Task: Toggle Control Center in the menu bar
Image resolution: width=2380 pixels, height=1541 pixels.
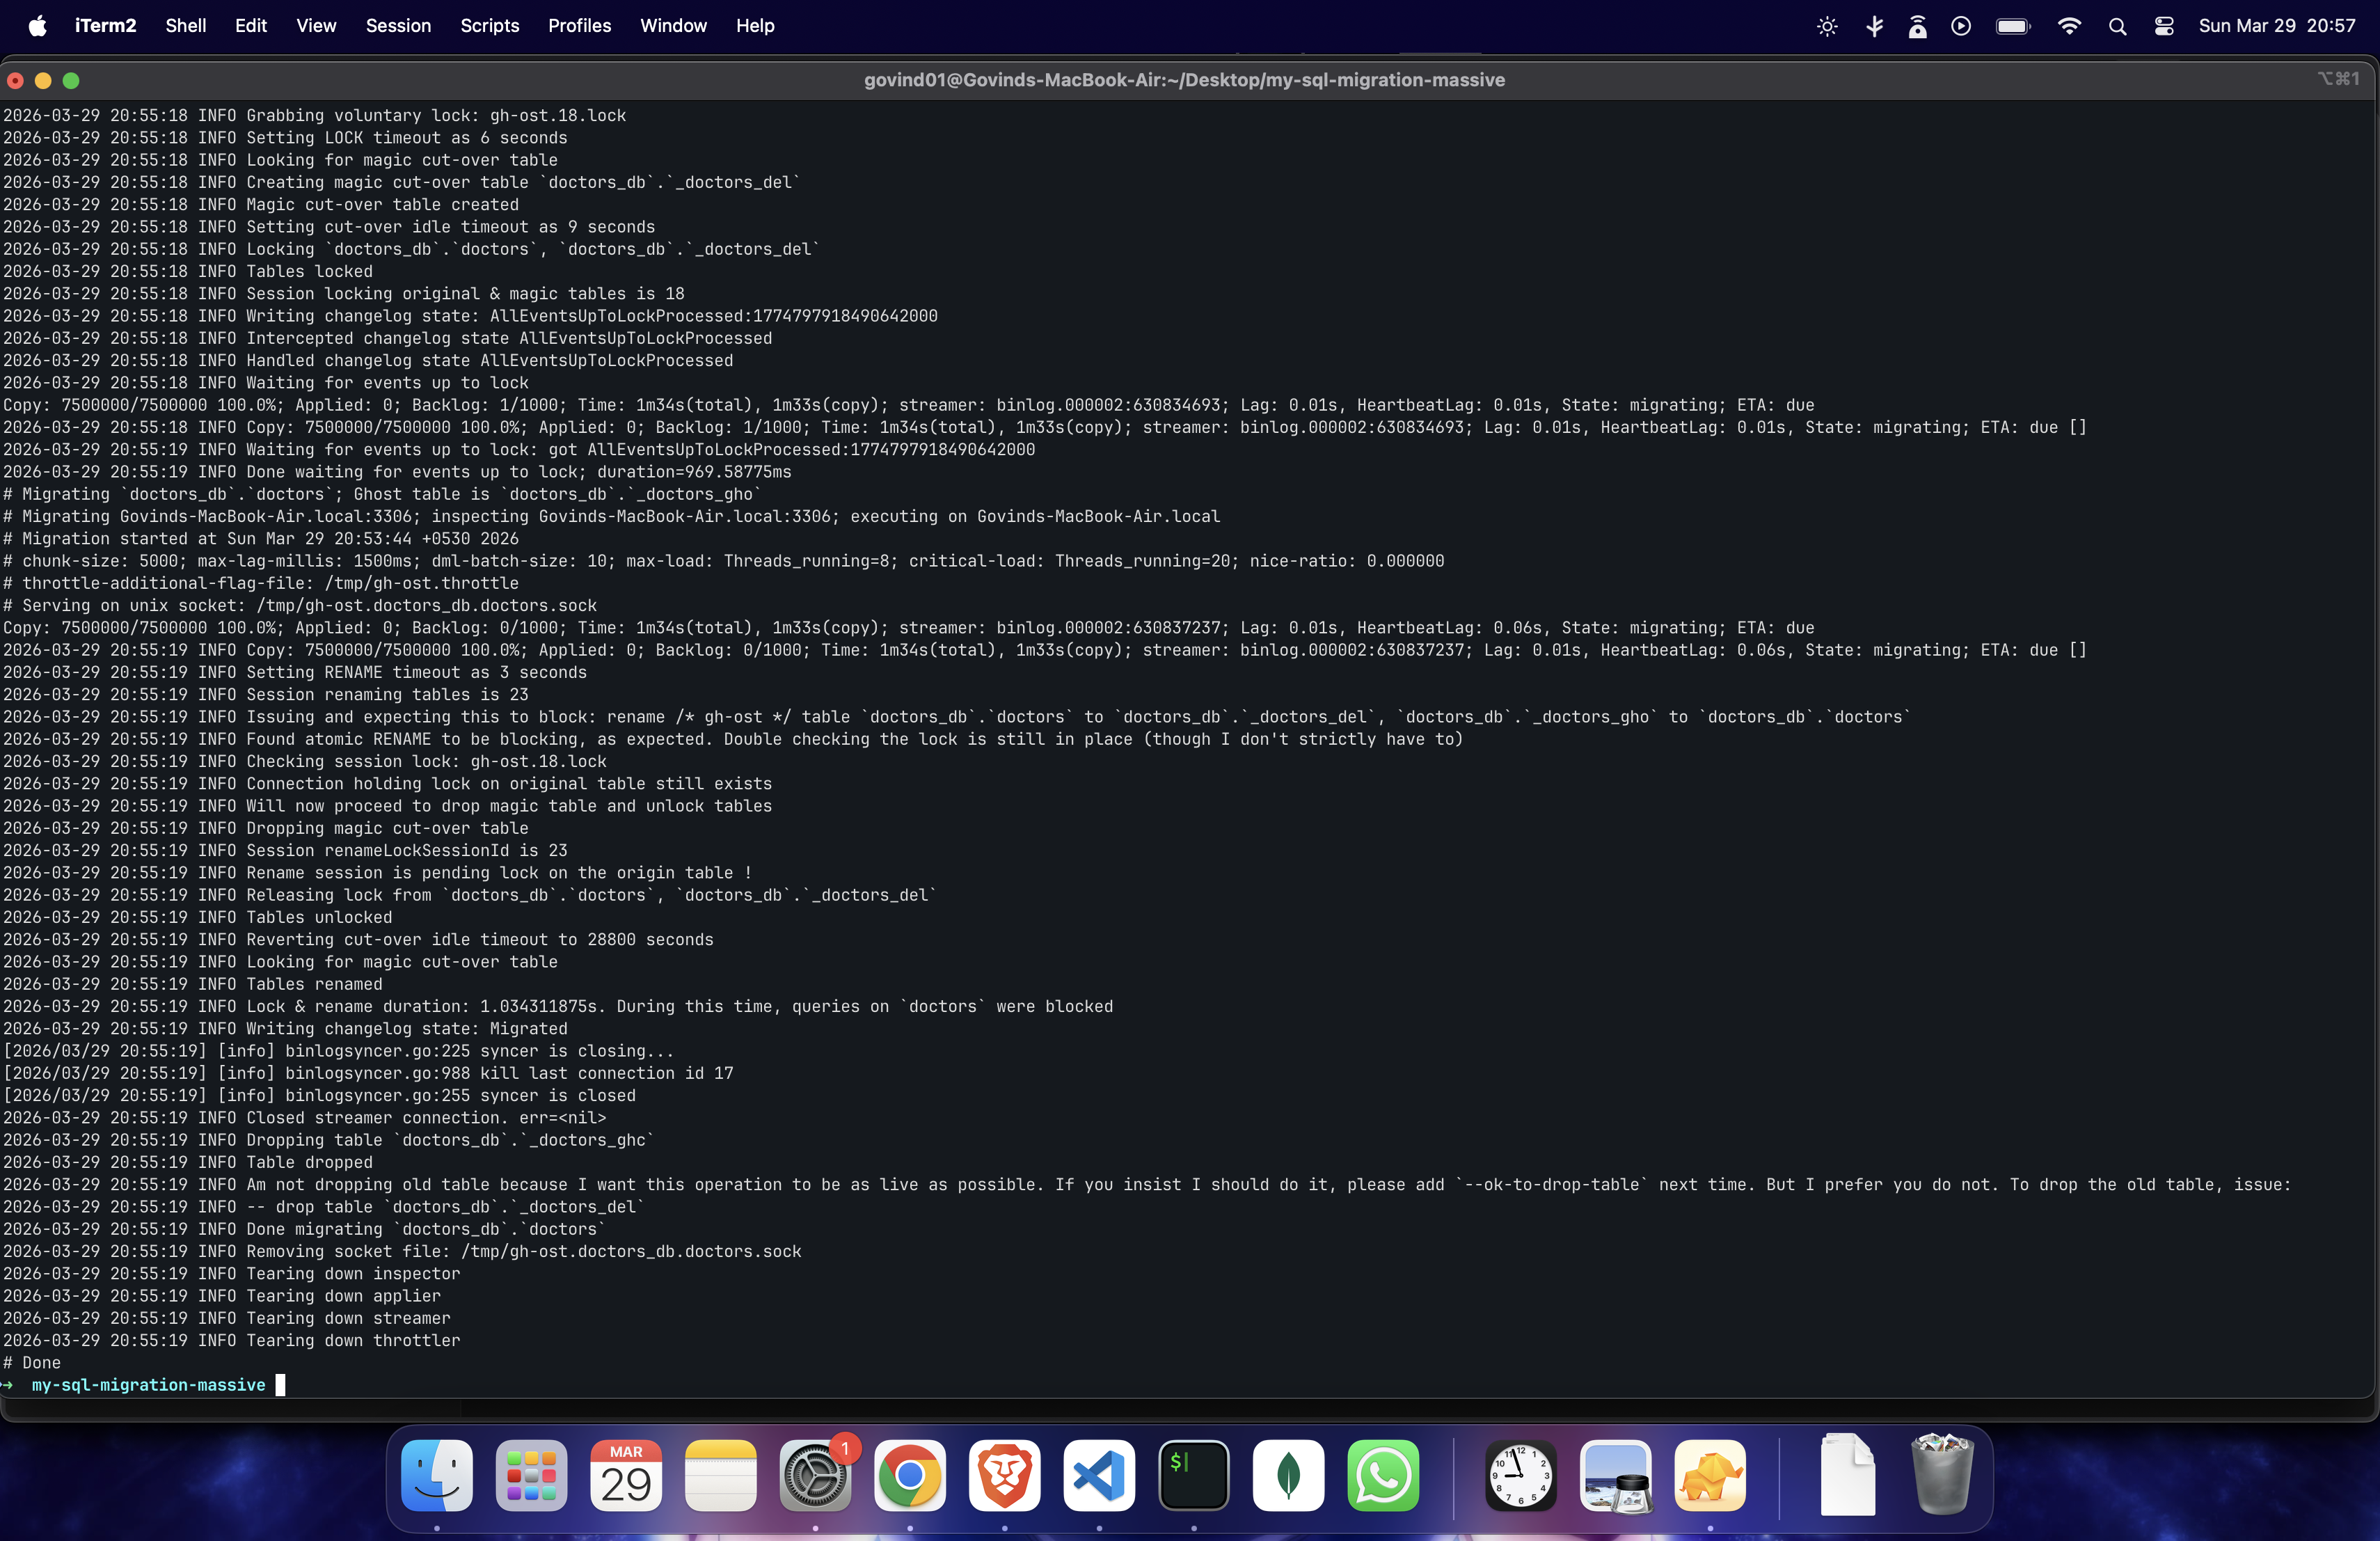Action: click(2164, 26)
